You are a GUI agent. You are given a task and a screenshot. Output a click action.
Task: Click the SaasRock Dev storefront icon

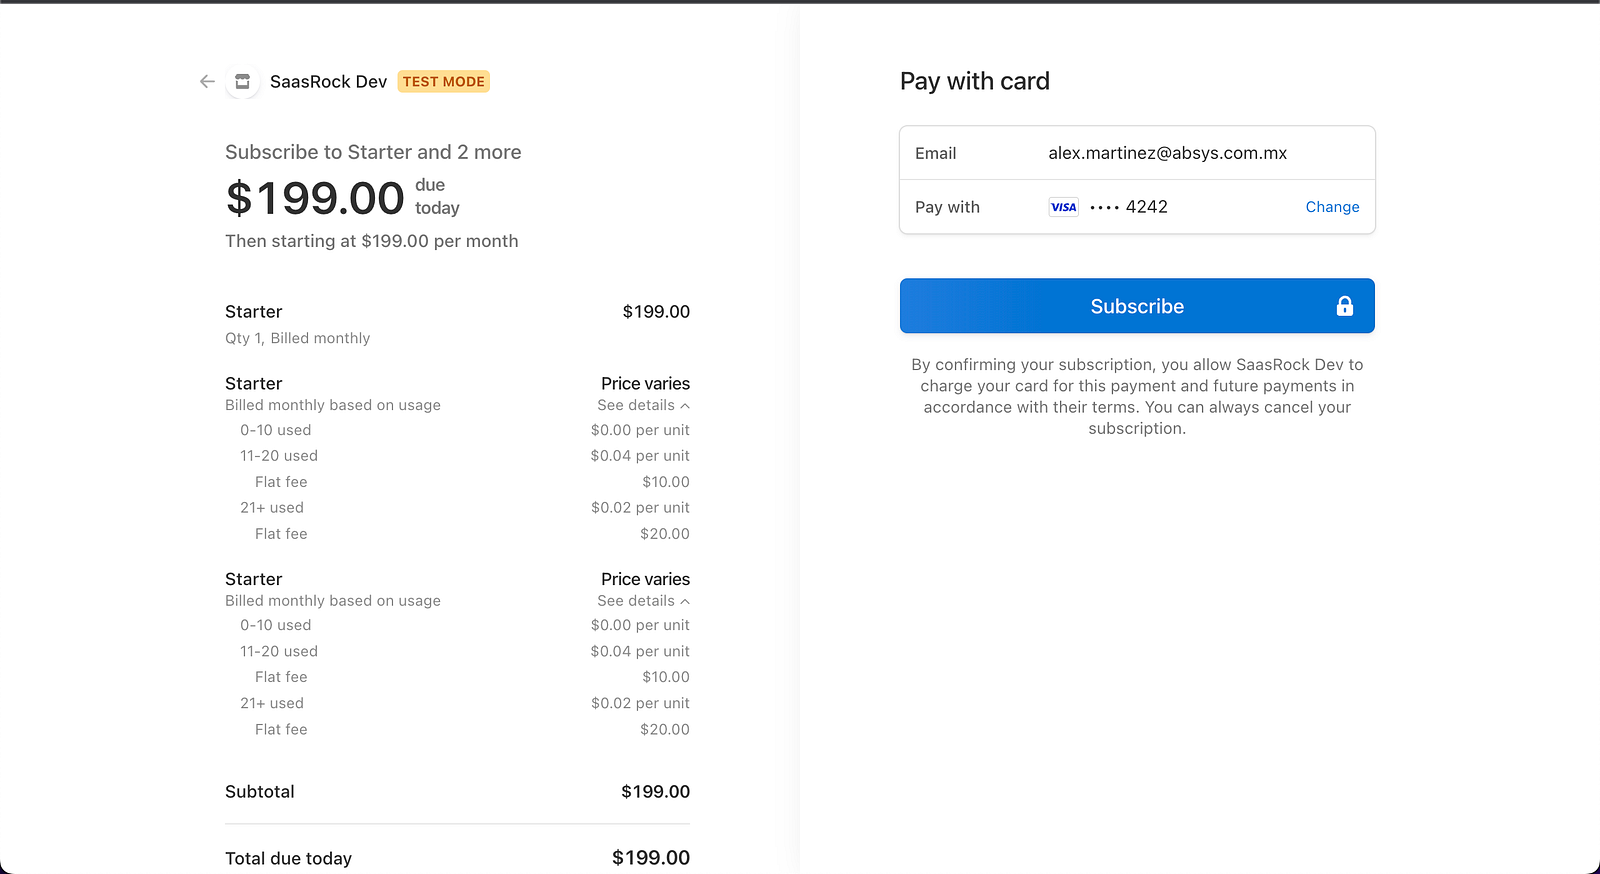[x=242, y=82]
